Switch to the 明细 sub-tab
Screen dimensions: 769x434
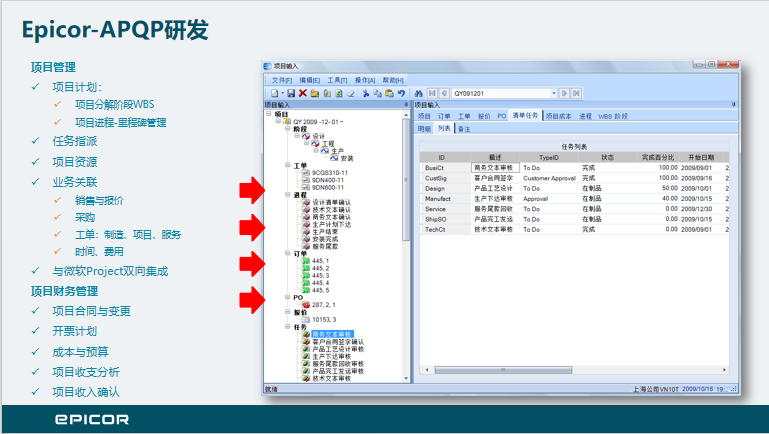424,129
